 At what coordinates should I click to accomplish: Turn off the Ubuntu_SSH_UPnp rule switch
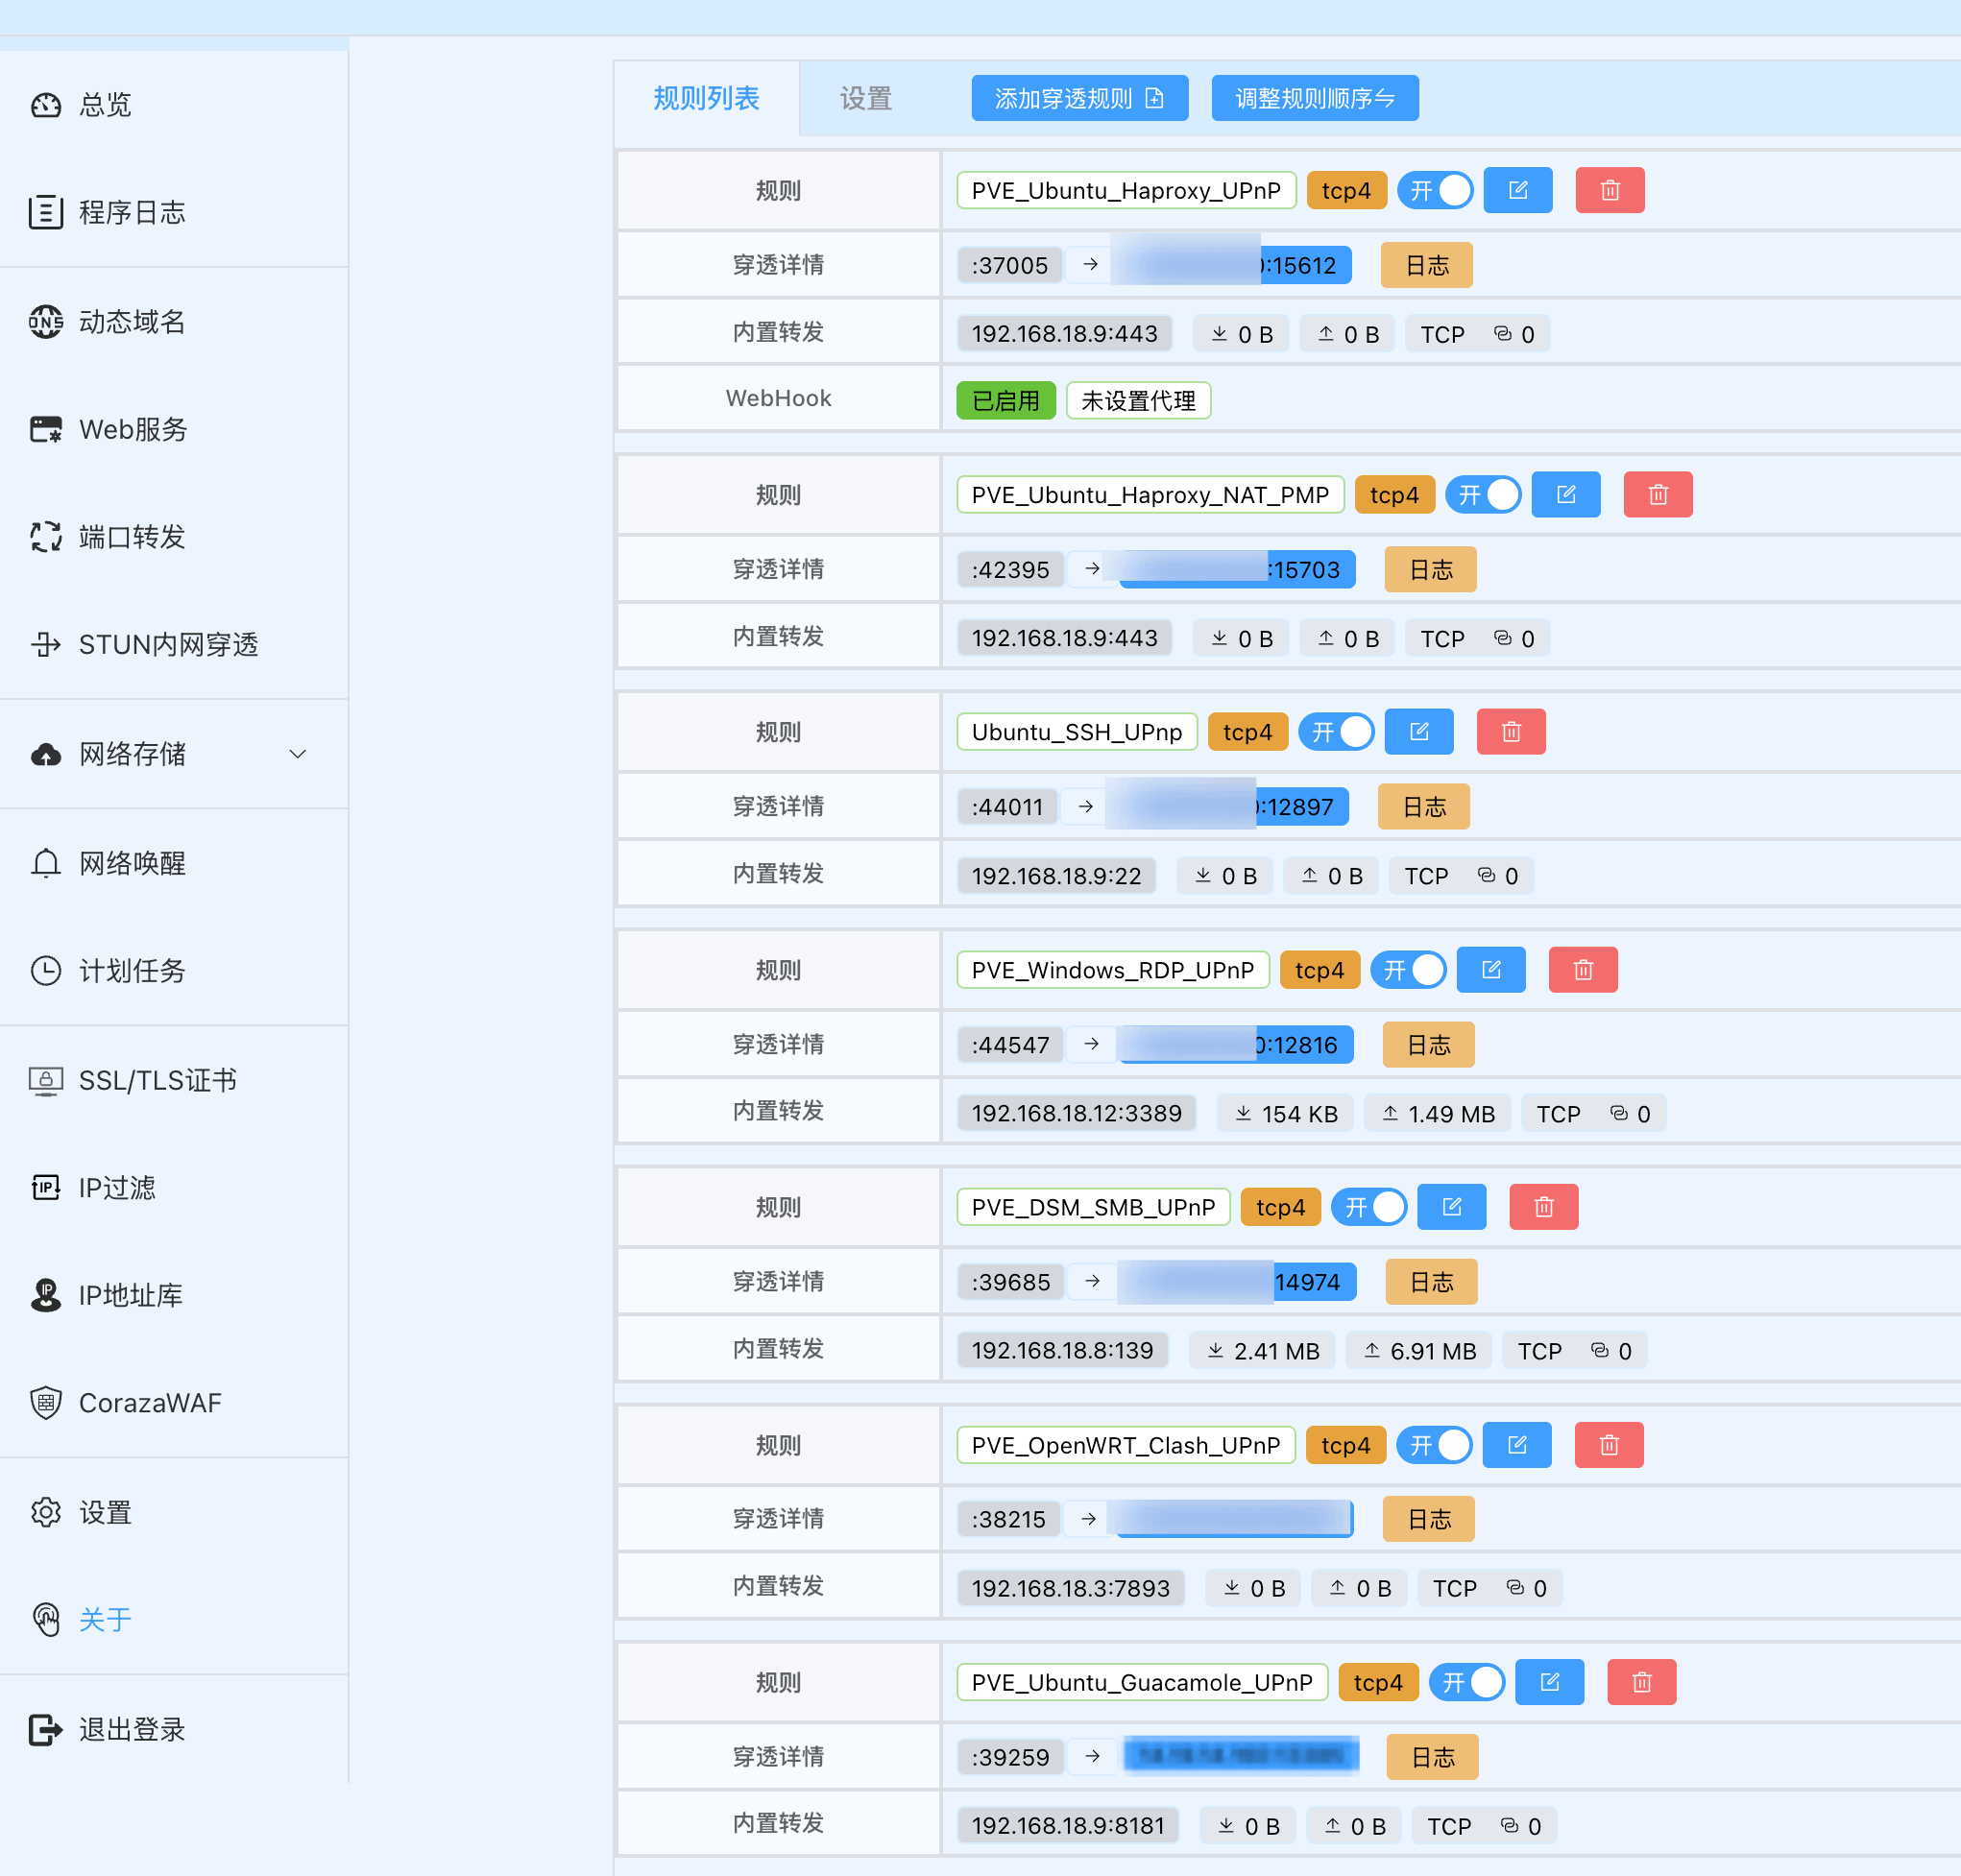pyautogui.click(x=1336, y=731)
